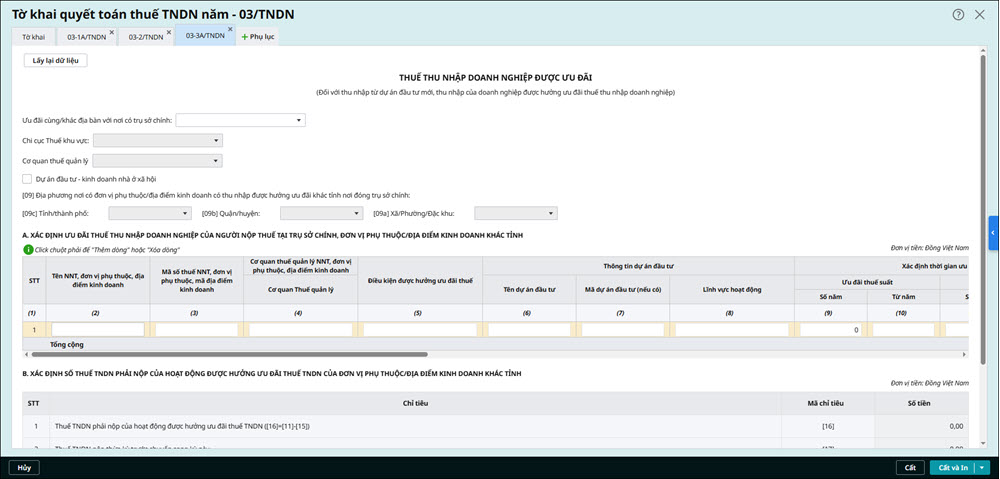Image resolution: width=1000 pixels, height=479 pixels.
Task: Click the green plus Phụ lục icon
Action: pyautogui.click(x=245, y=37)
